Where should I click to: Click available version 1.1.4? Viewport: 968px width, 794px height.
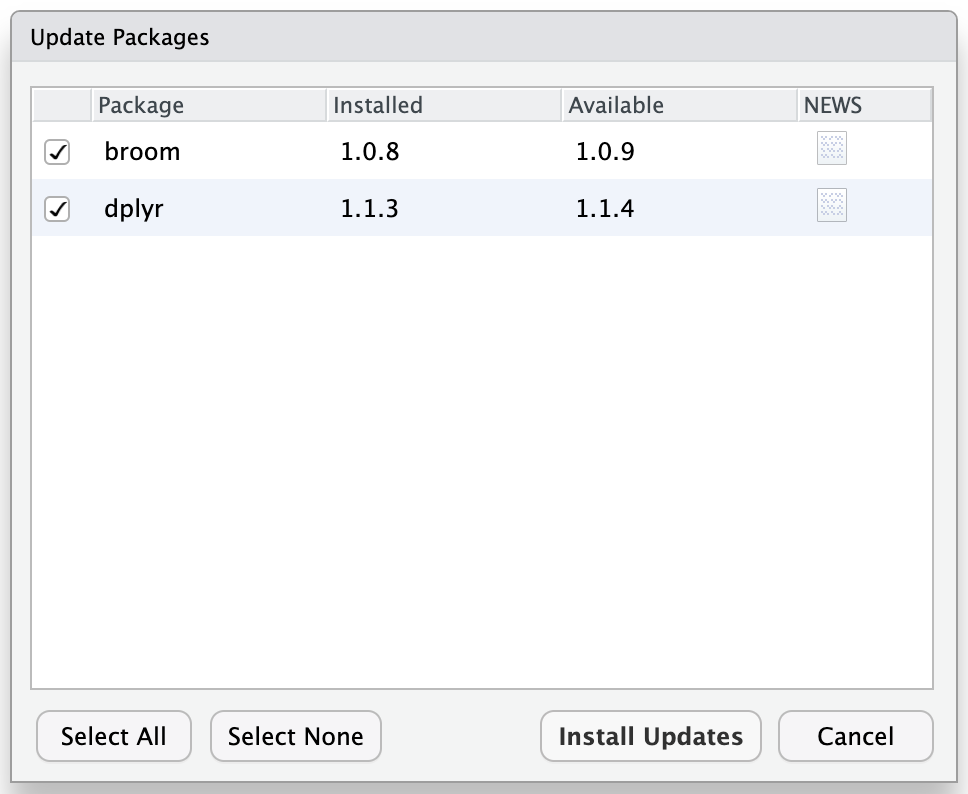click(x=605, y=209)
